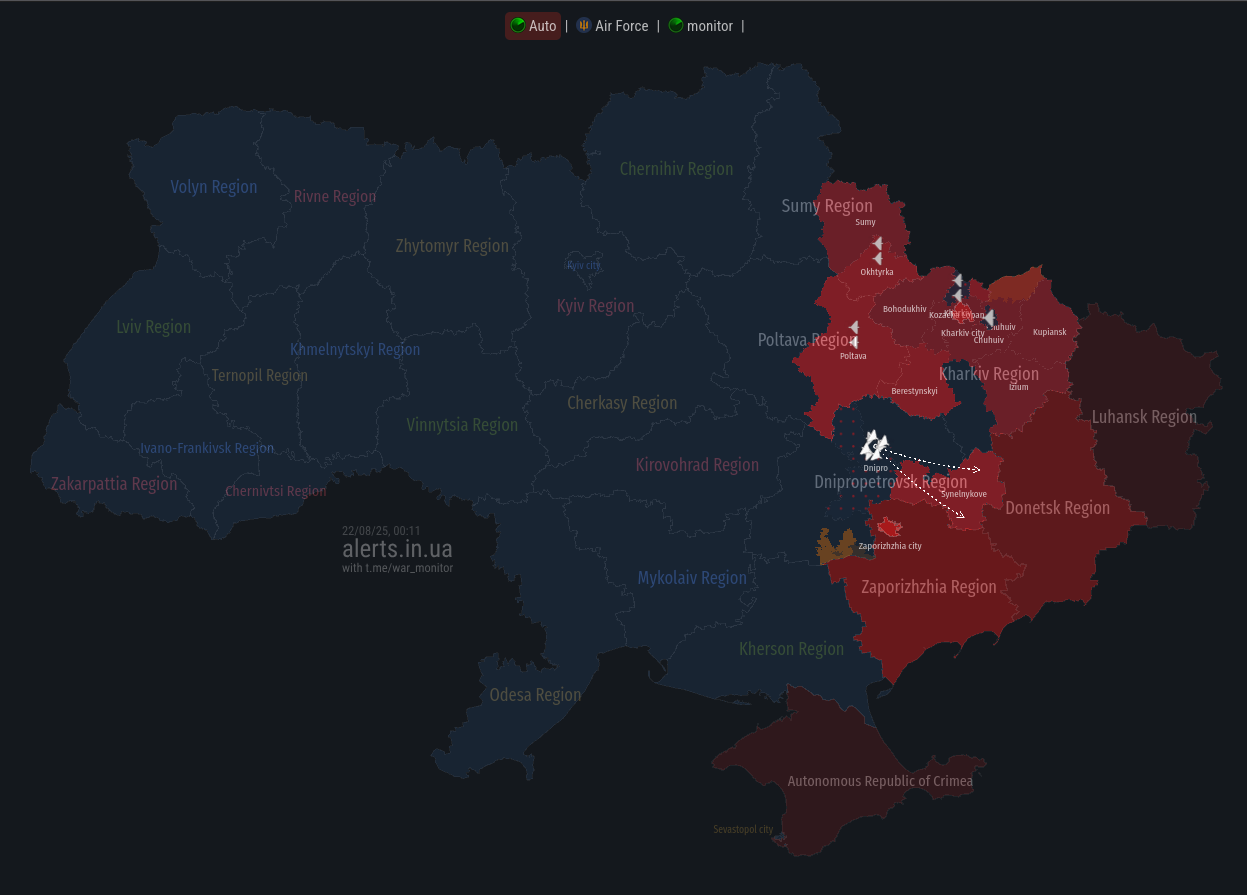The width and height of the screenshot is (1247, 895).
Task: Select the Sevastopol city label
Action: click(x=743, y=830)
